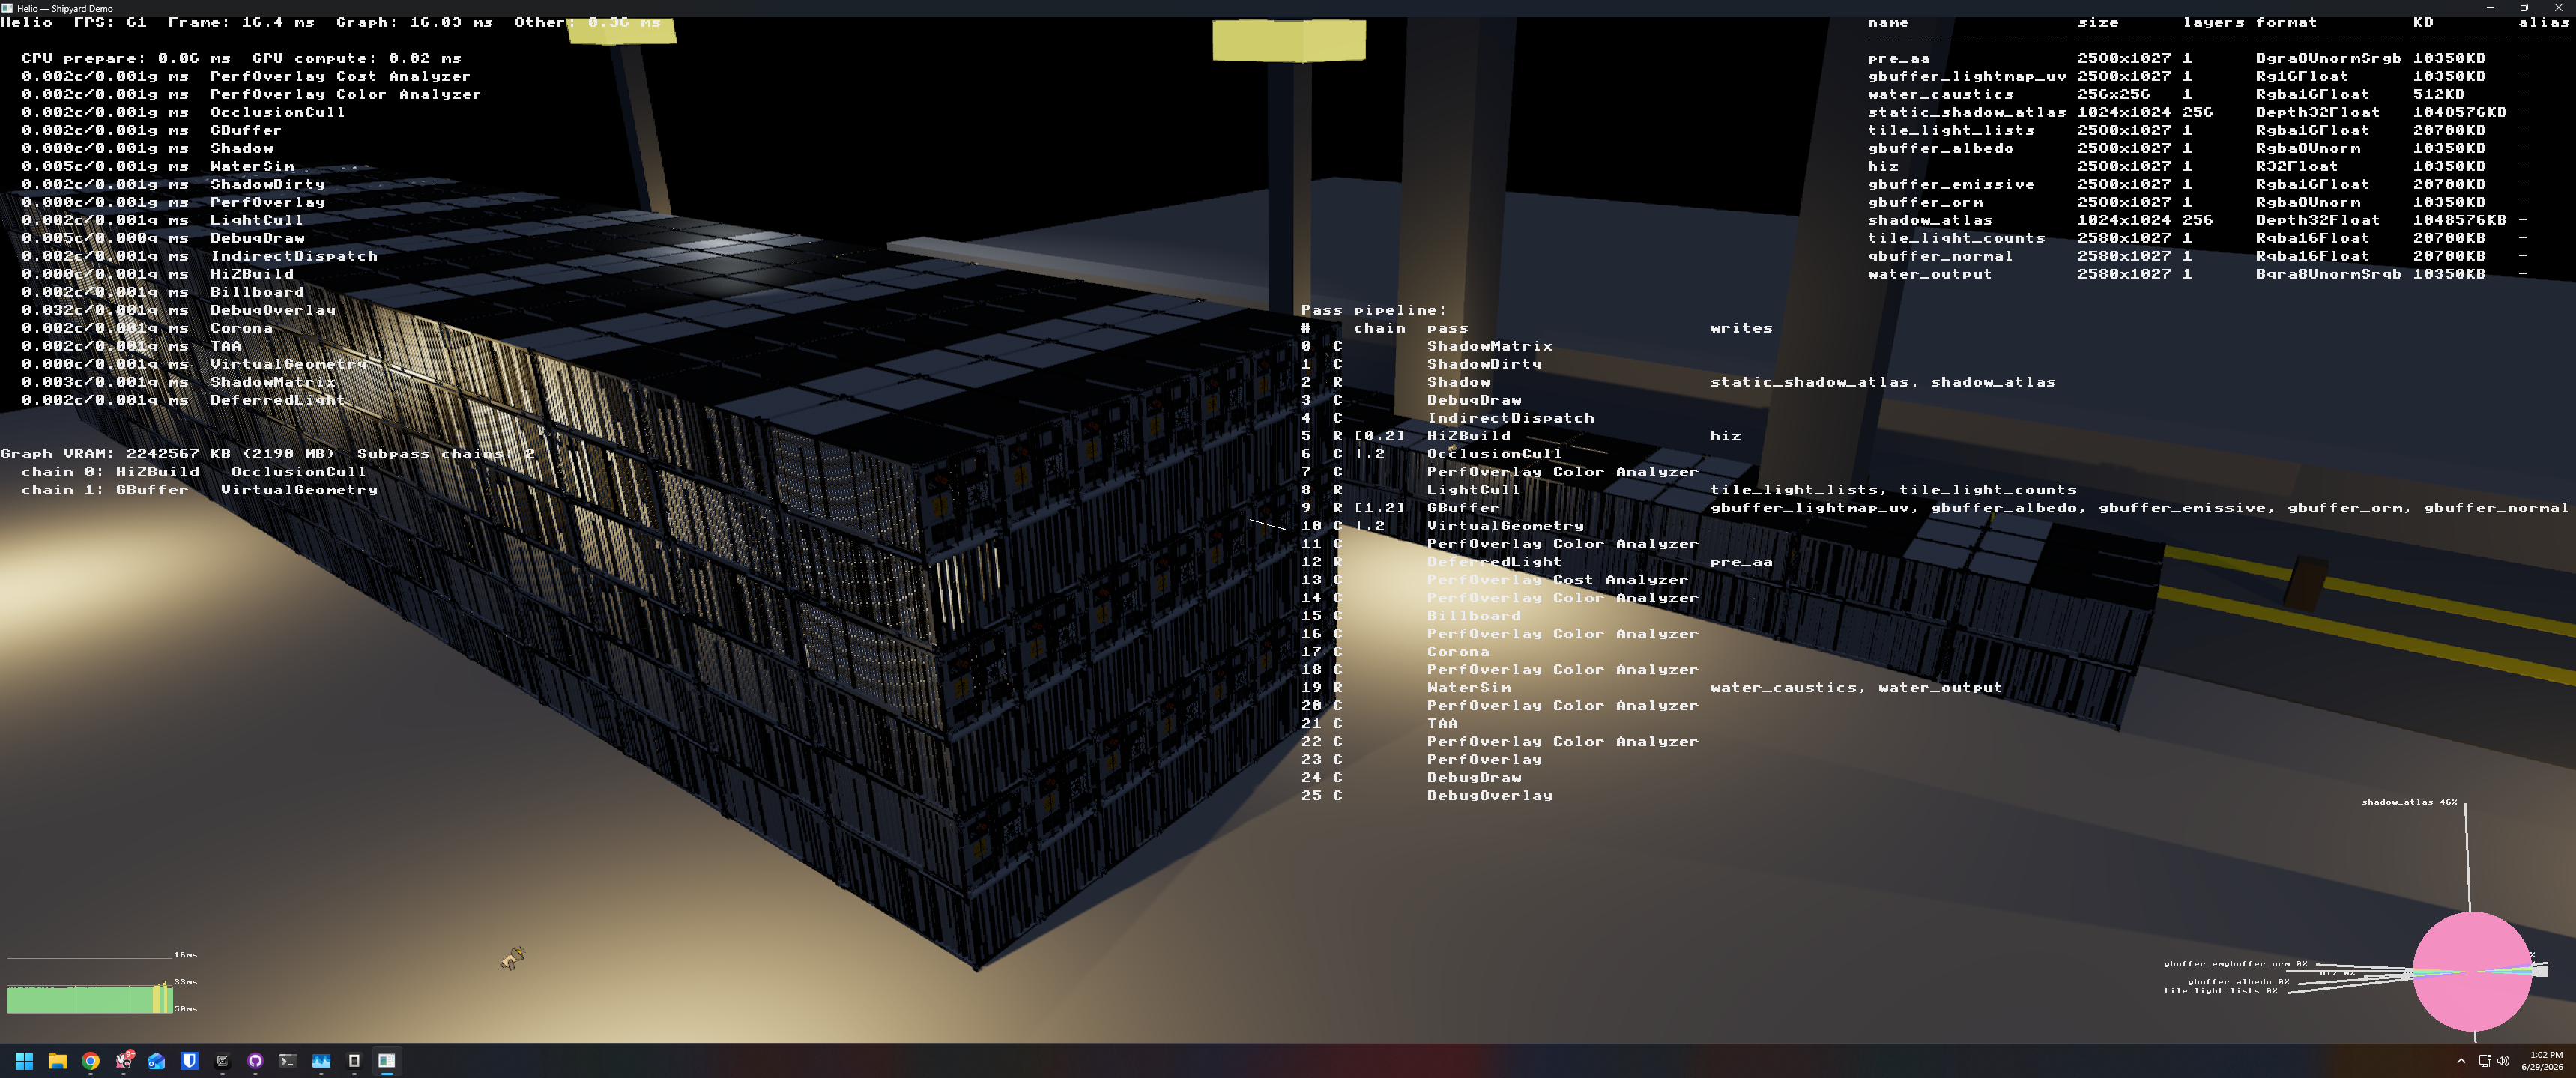Click 'static_shadow_atlas' row in texture table
The width and height of the screenshot is (2576, 1078).
(2198, 112)
